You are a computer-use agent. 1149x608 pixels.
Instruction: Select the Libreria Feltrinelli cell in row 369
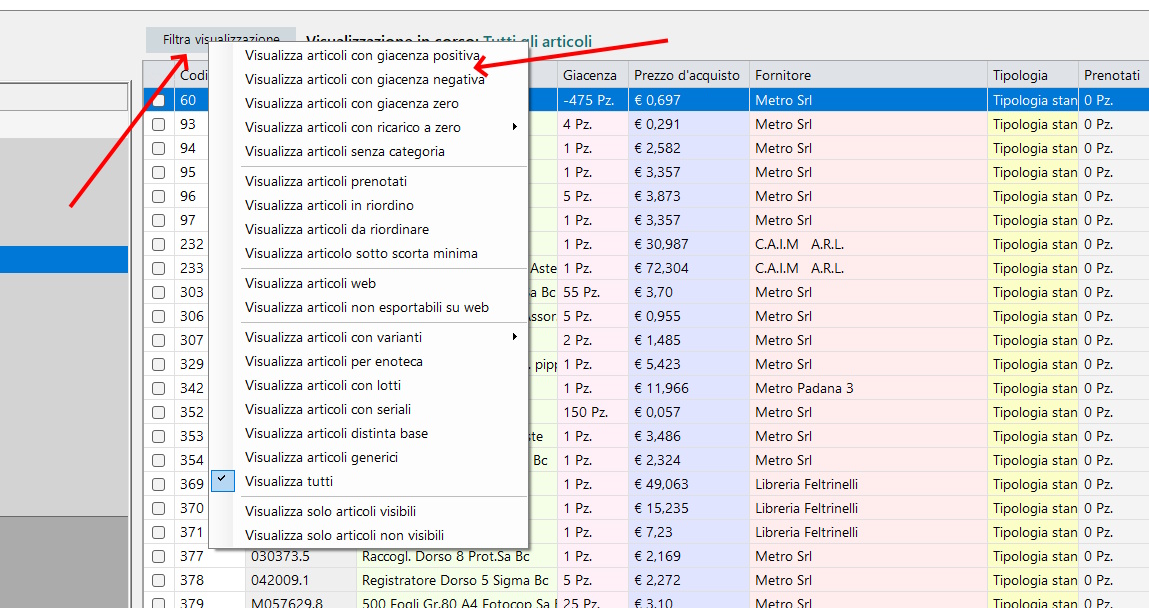pyautogui.click(x=806, y=484)
